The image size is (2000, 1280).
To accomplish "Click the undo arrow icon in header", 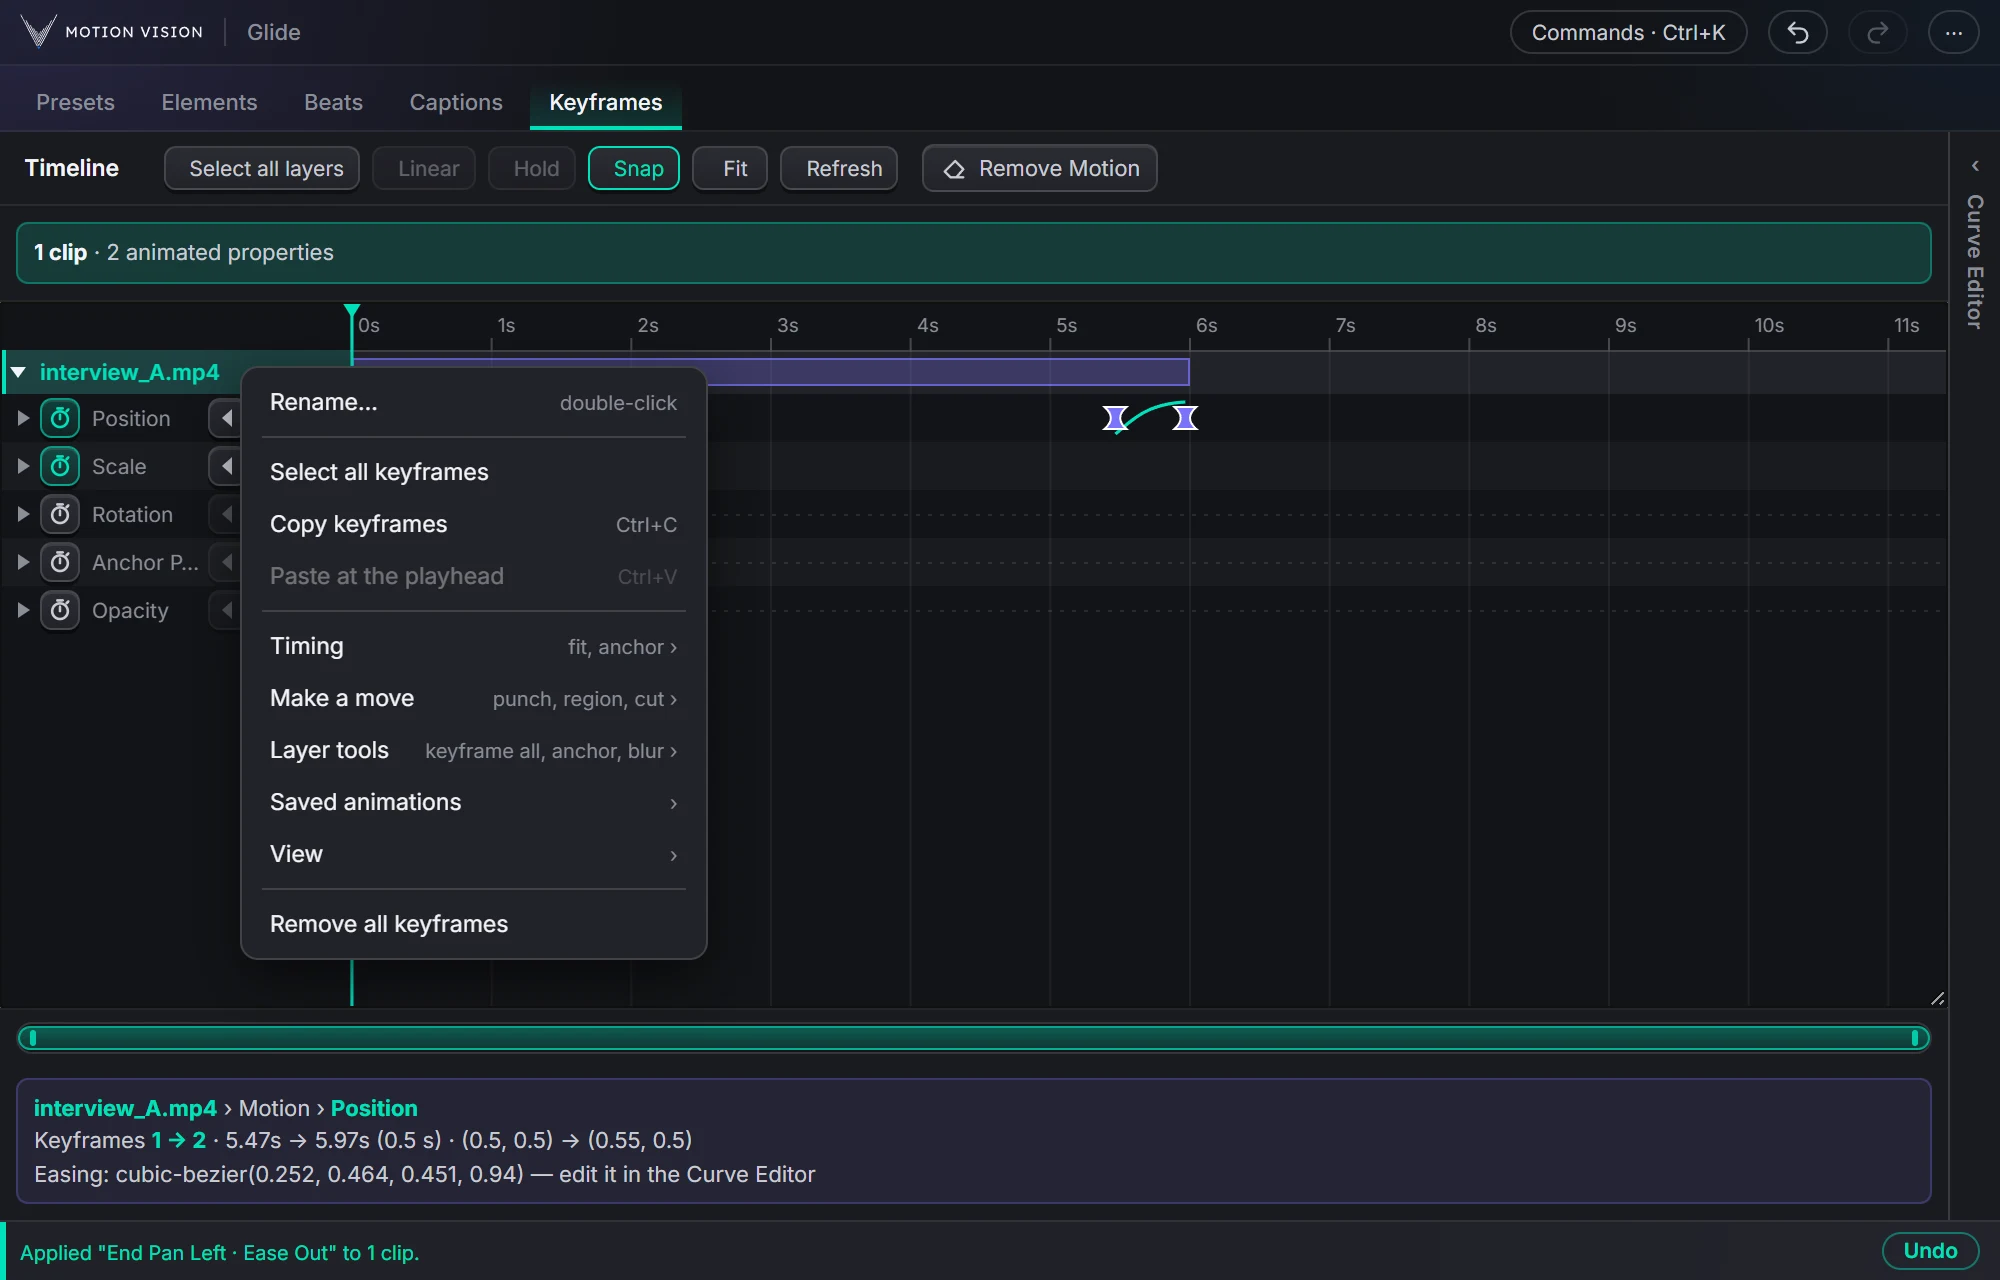I will click(1797, 33).
